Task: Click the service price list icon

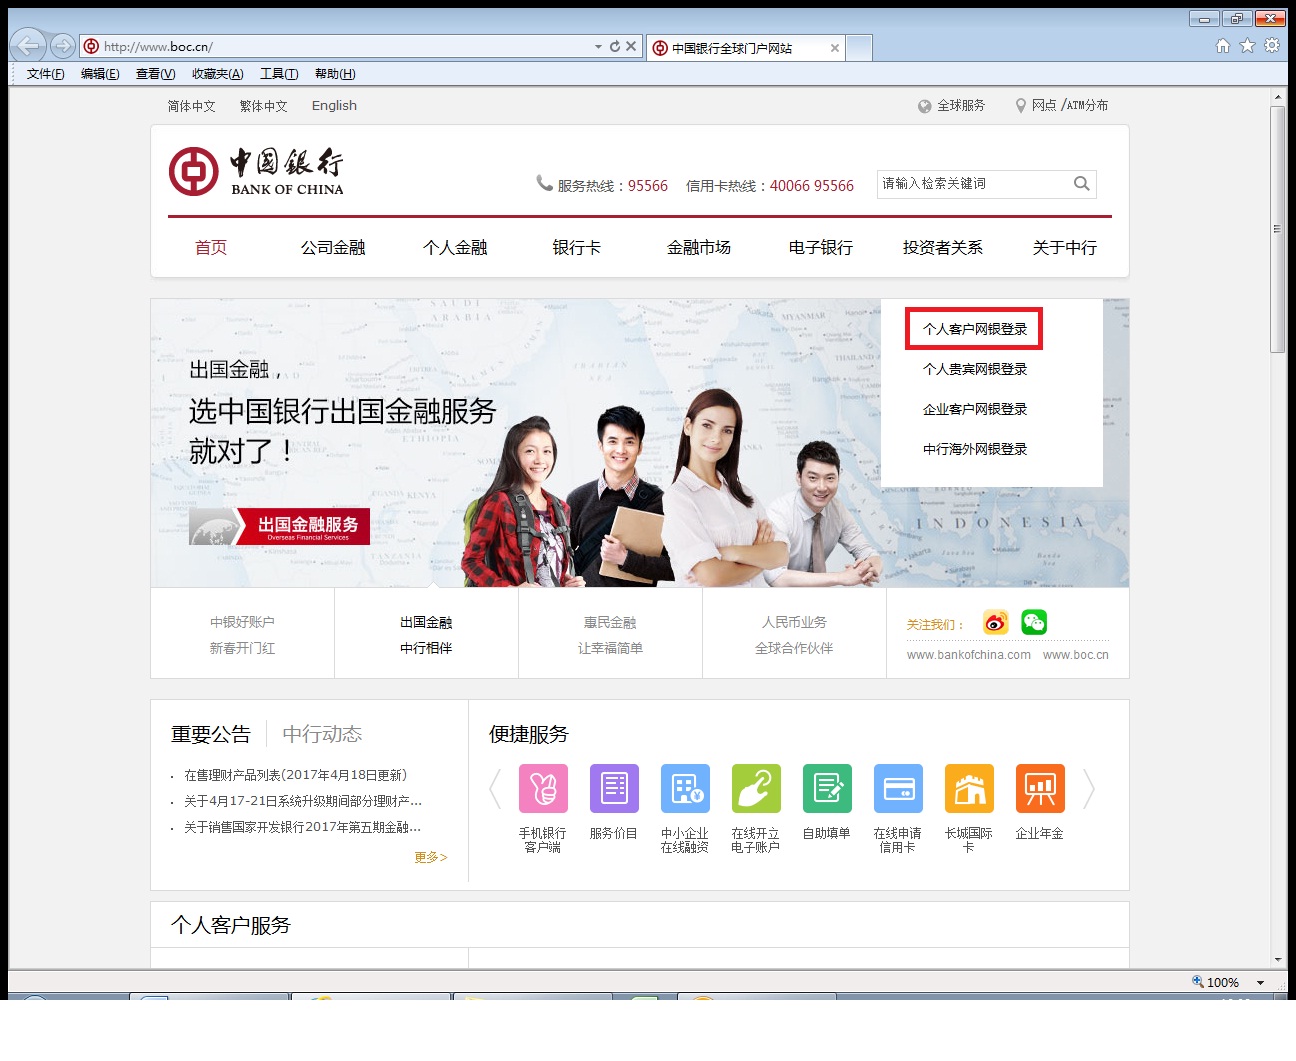Action: click(x=614, y=789)
